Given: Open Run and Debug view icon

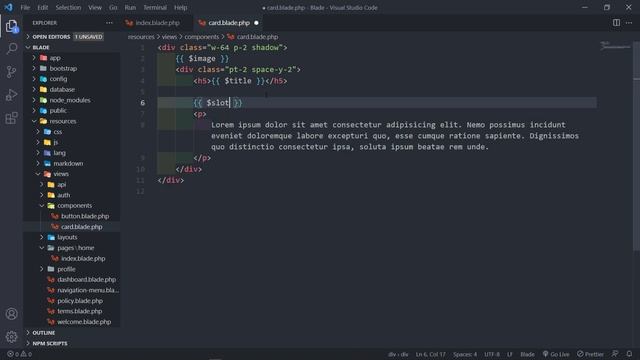Looking at the screenshot, I should (11, 95).
